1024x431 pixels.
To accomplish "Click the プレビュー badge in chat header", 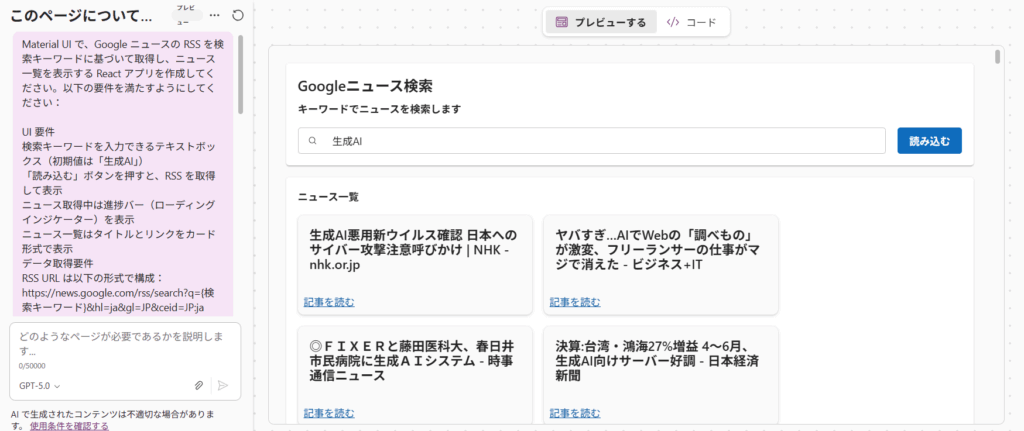I will 186,14.
